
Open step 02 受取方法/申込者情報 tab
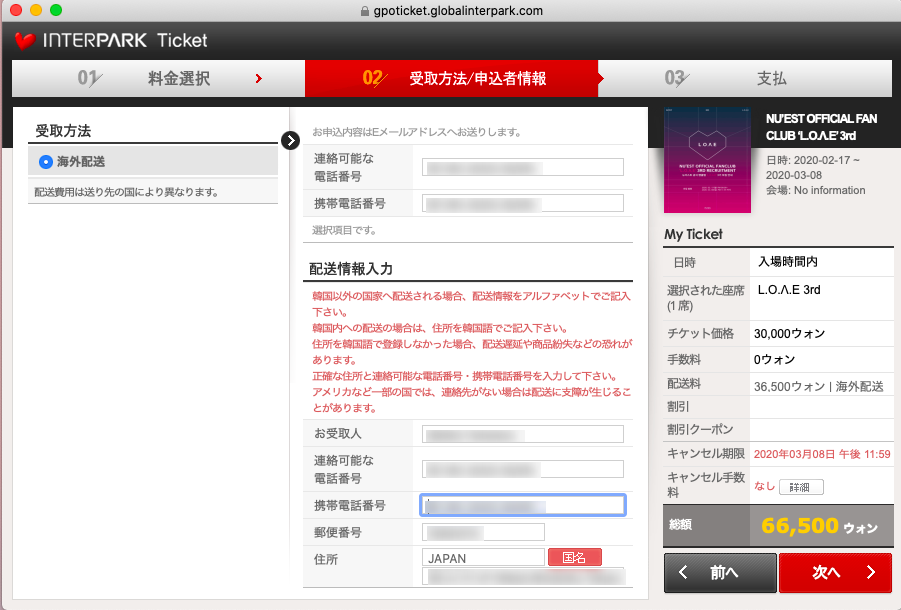[452, 78]
